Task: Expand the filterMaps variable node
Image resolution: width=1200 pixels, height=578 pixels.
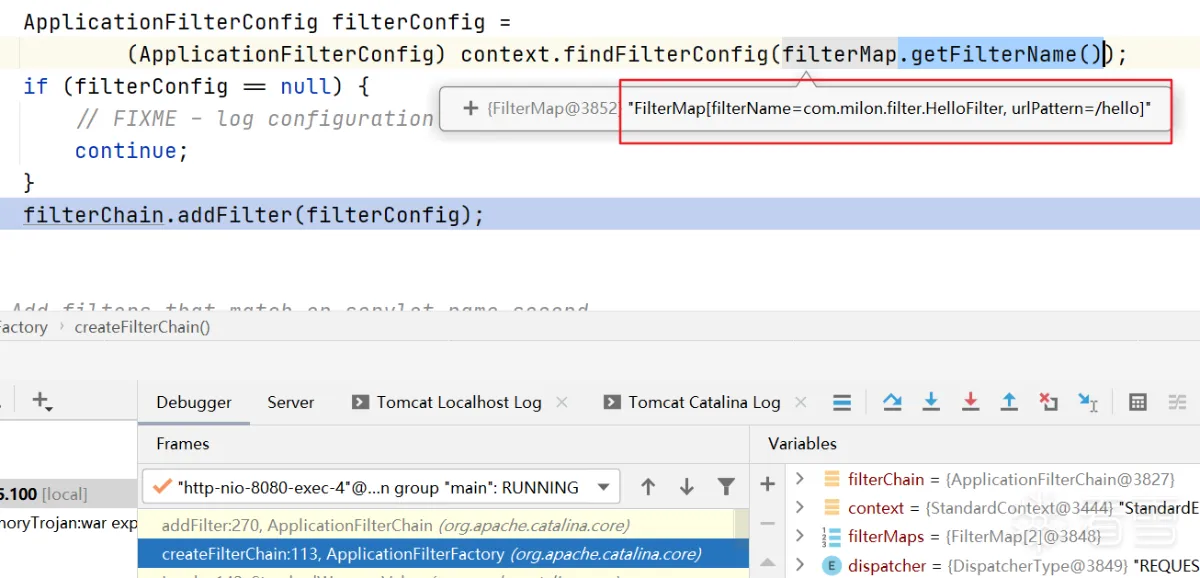Action: 800,537
